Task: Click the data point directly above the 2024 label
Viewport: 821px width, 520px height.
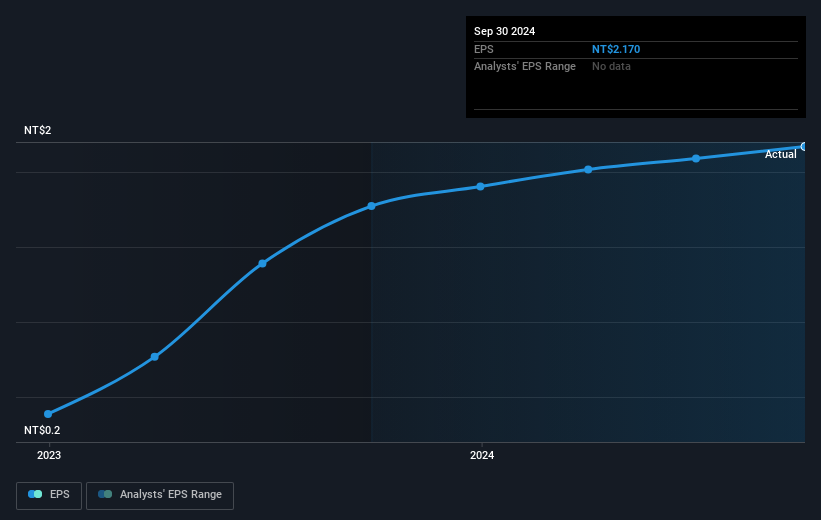Action: pos(480,186)
